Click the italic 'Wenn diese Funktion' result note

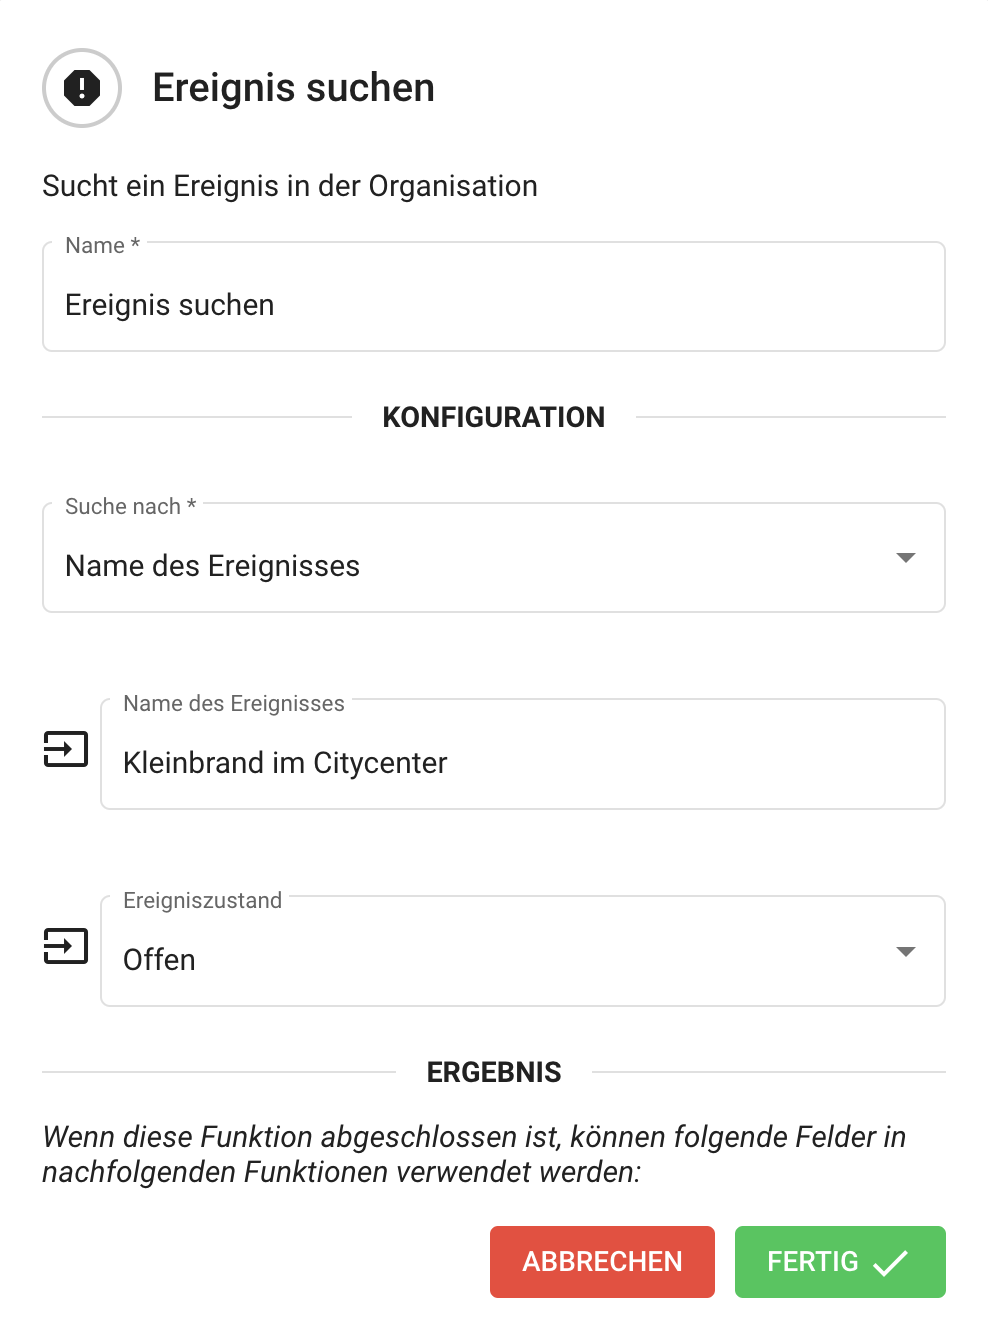(x=474, y=1154)
